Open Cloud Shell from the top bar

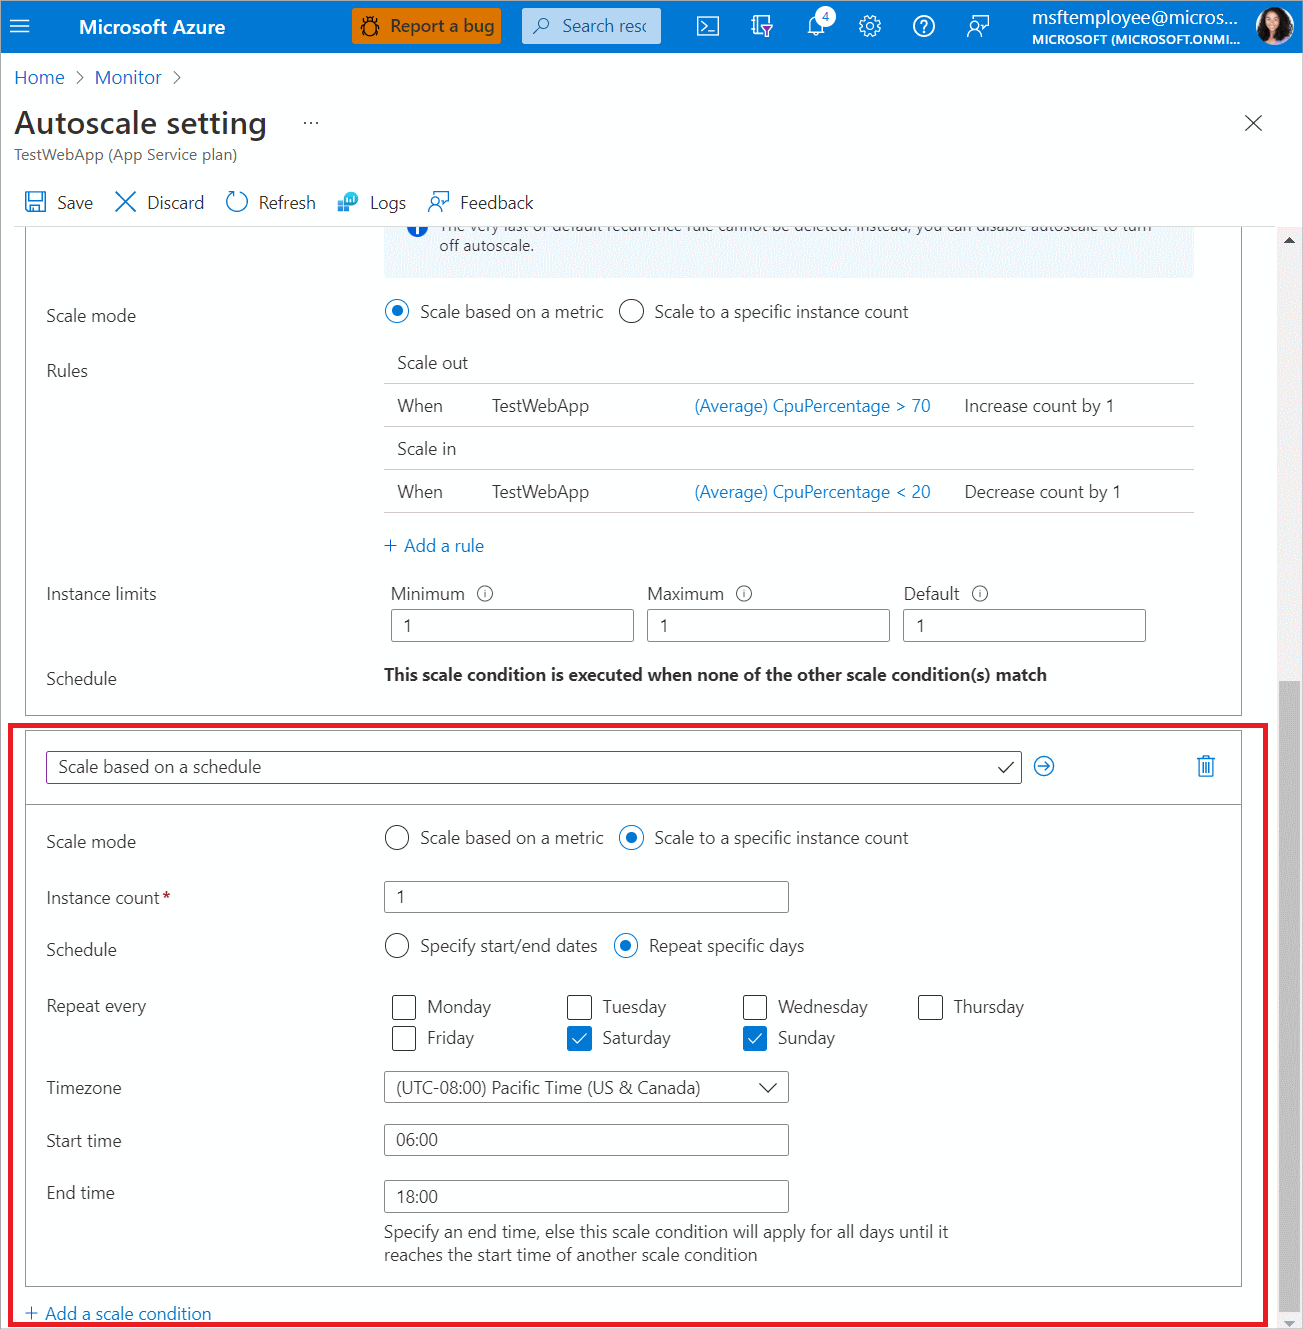tap(708, 26)
